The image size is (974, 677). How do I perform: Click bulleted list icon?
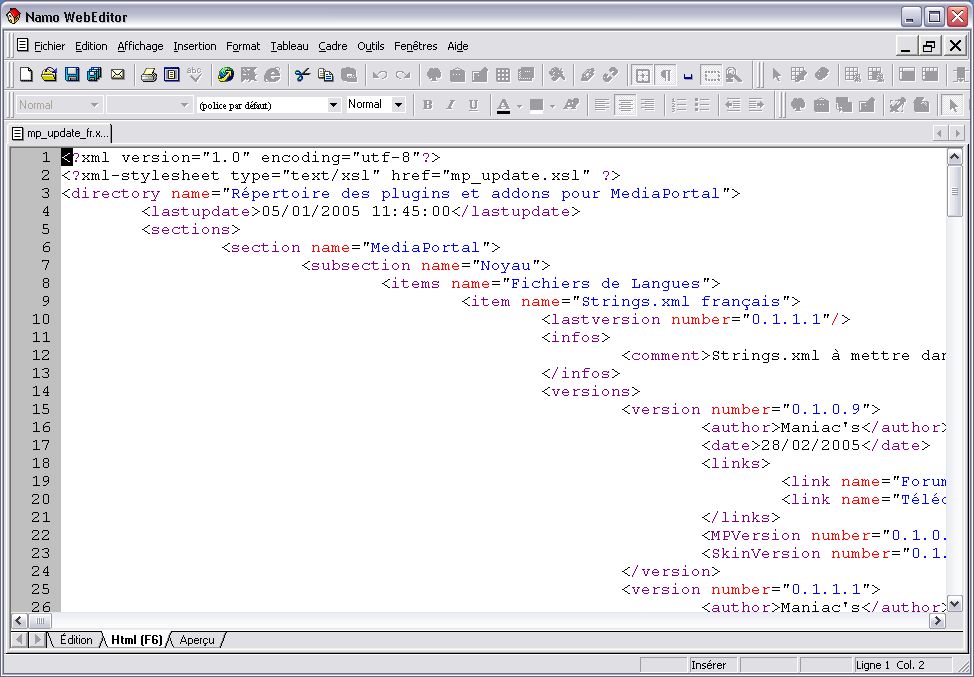point(702,105)
